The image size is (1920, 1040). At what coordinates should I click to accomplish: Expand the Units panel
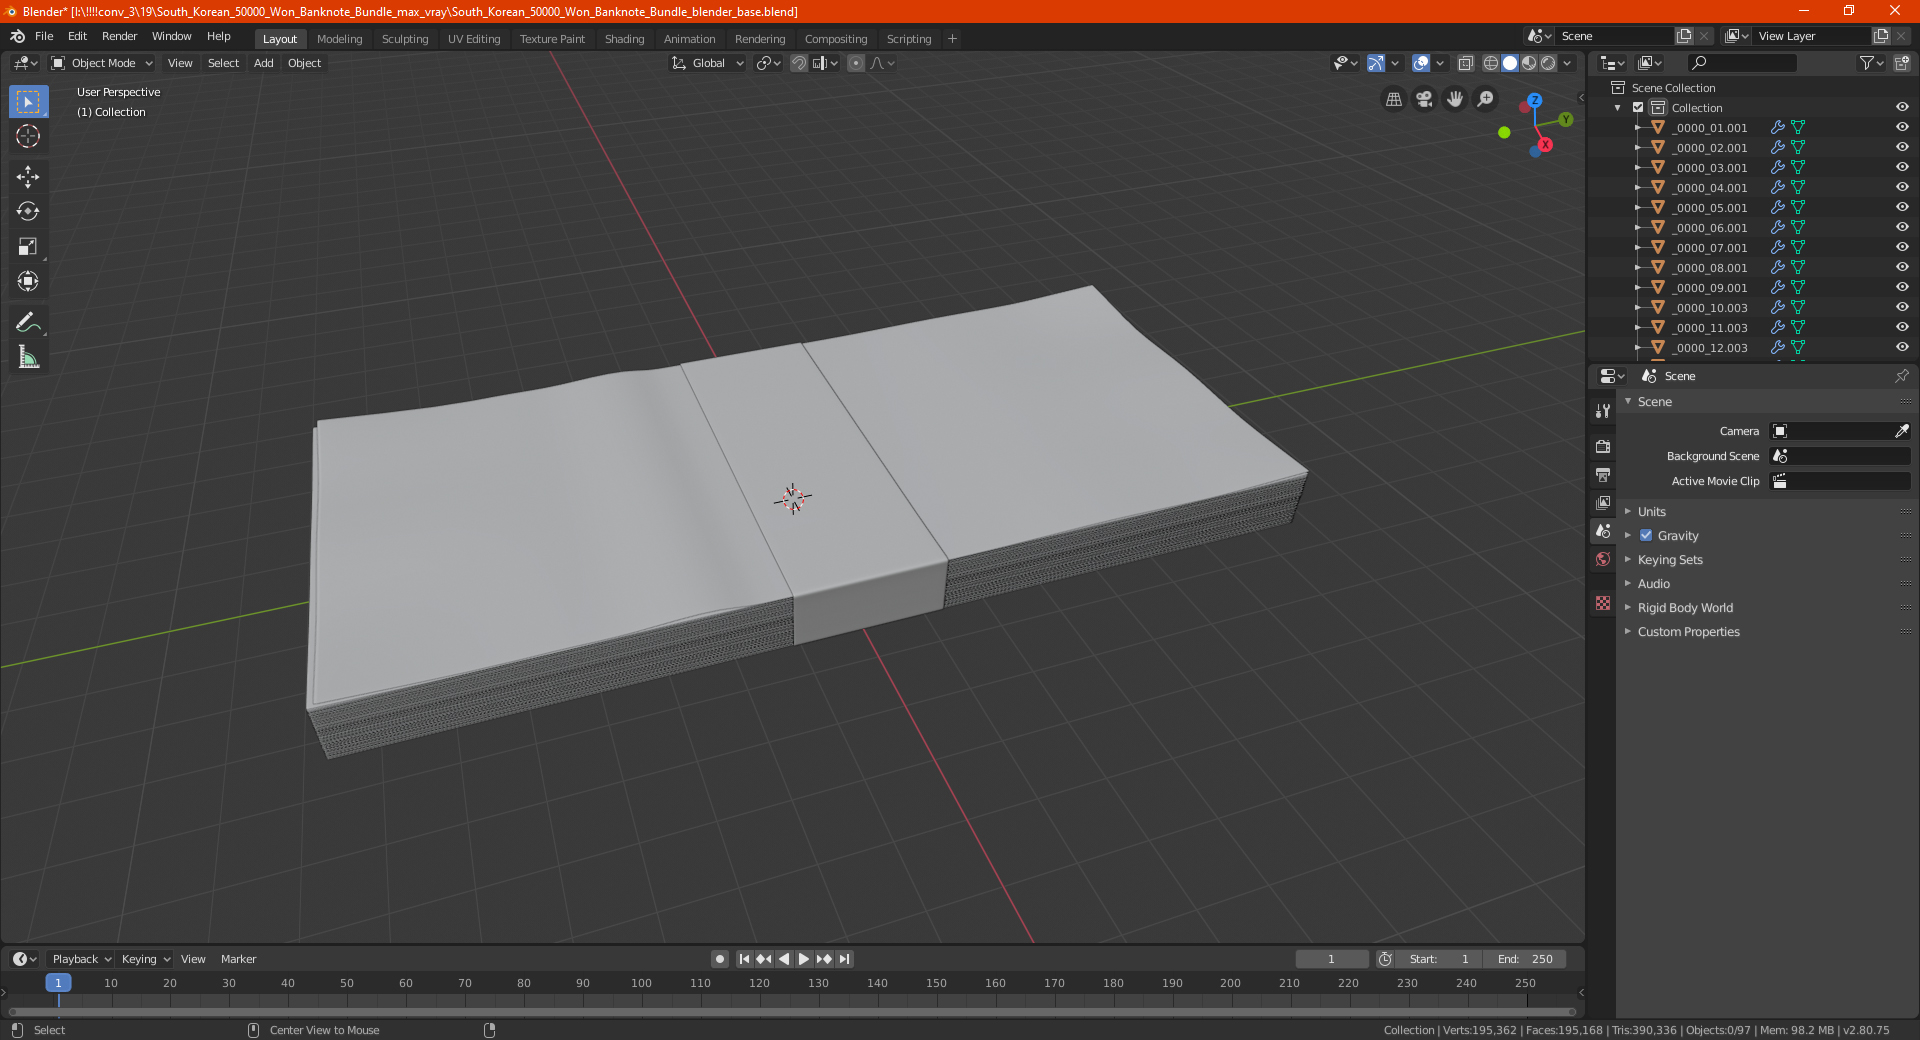click(1651, 511)
